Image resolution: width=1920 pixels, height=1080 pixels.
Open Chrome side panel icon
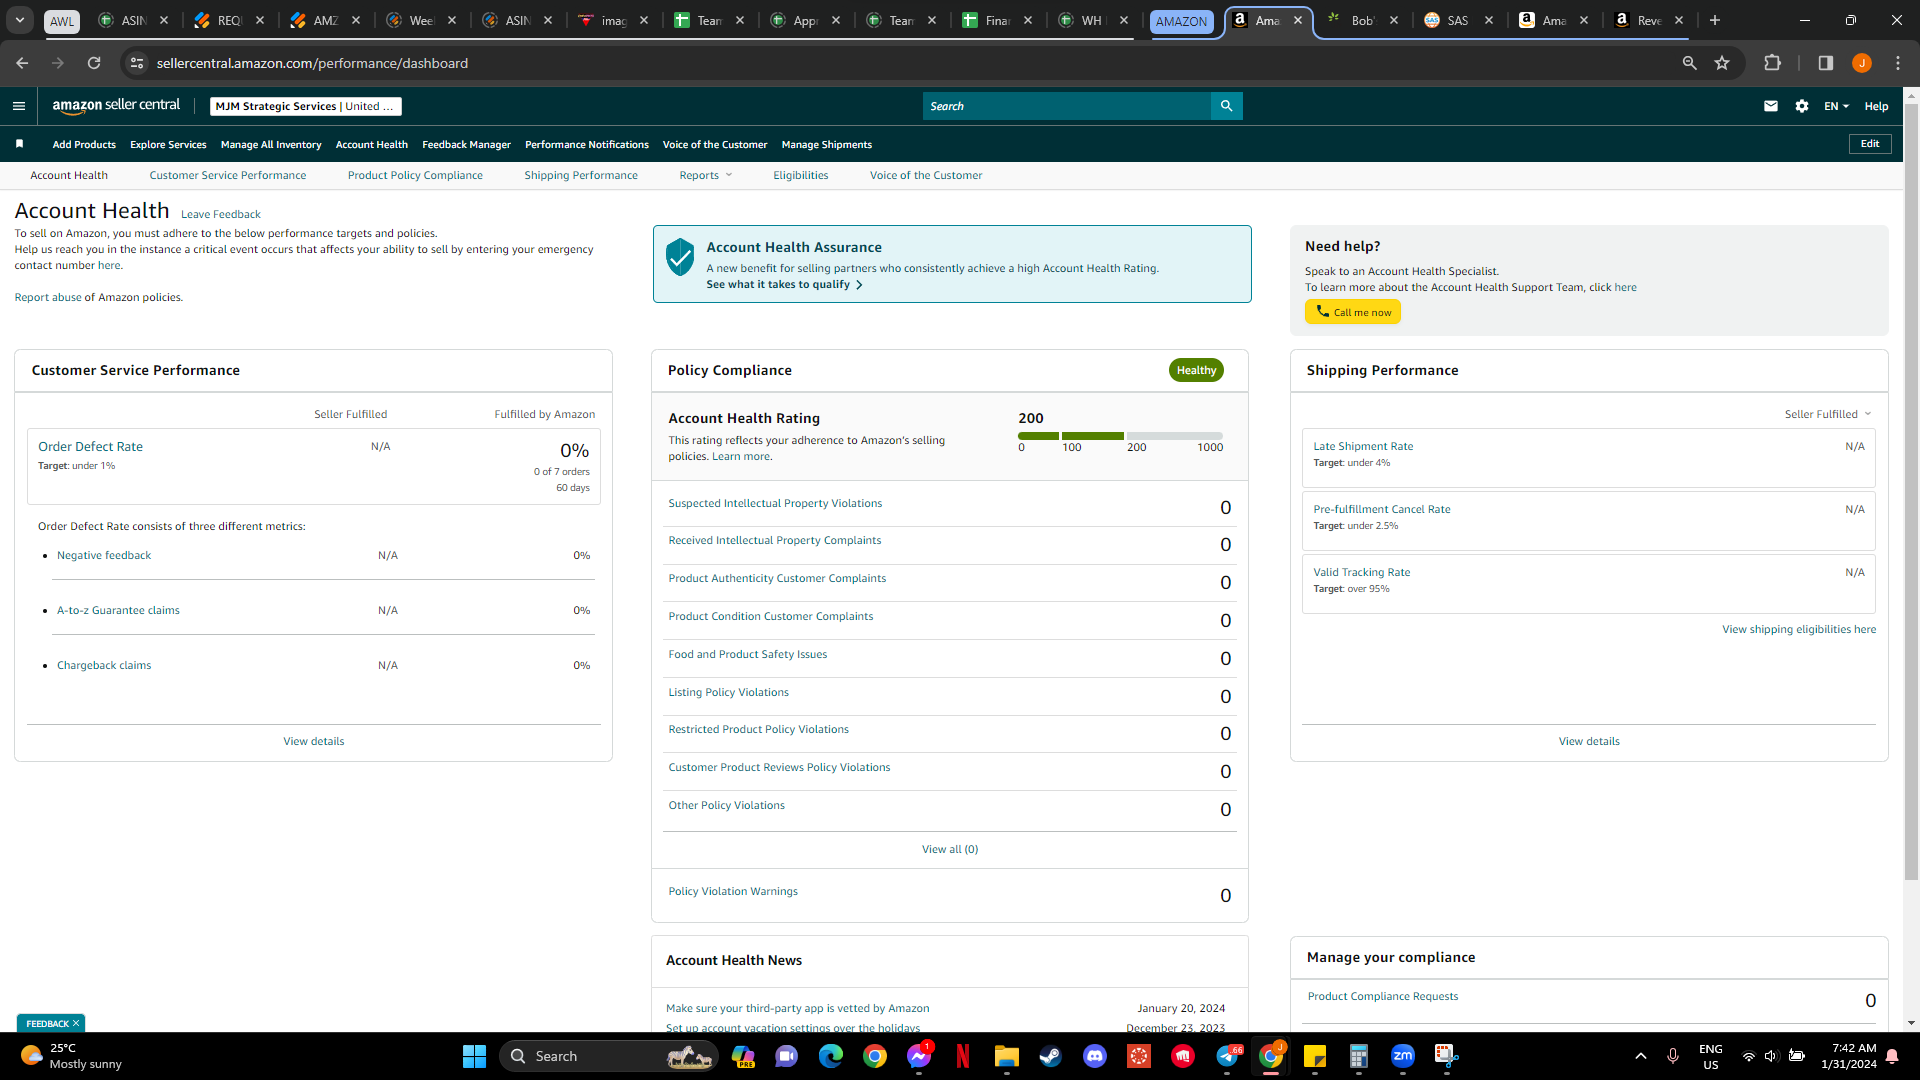coord(1826,63)
